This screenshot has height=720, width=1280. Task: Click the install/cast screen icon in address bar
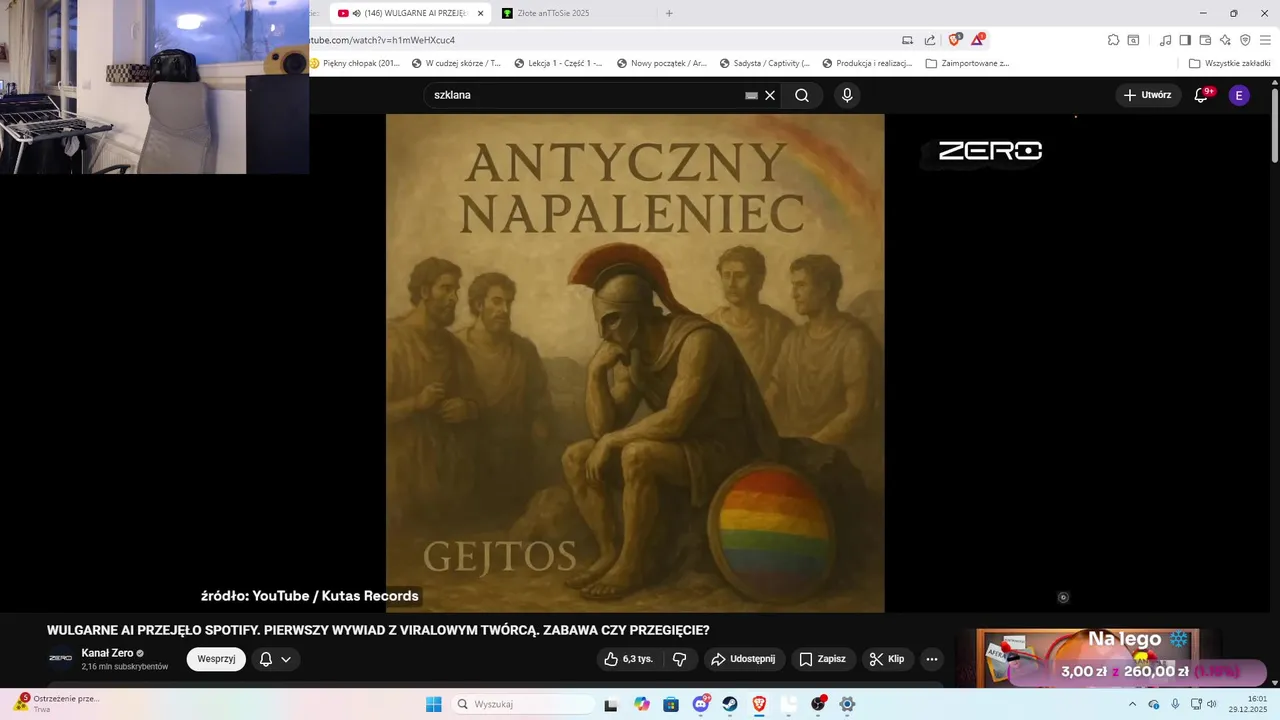(x=907, y=40)
